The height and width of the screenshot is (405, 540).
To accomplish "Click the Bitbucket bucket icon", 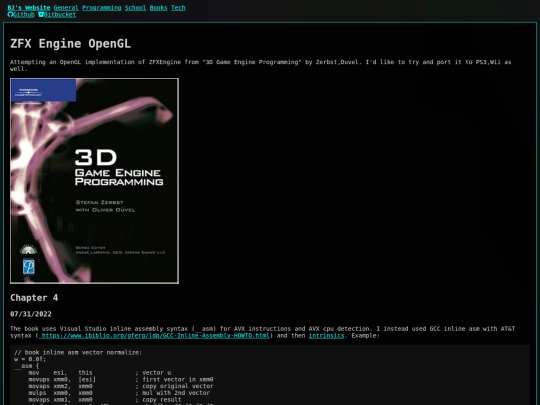I will pos(41,14).
